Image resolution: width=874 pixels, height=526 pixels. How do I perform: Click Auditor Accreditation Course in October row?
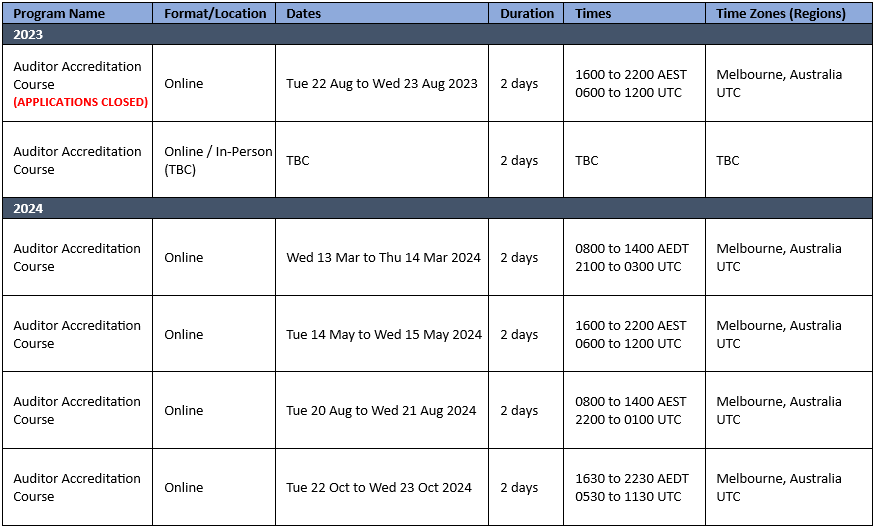tap(77, 488)
